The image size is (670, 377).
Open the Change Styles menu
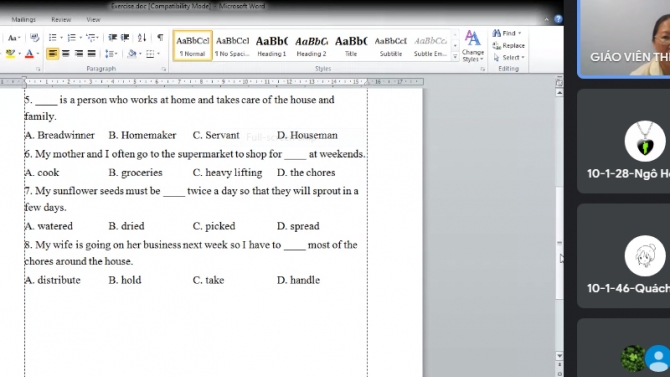pyautogui.click(x=473, y=46)
